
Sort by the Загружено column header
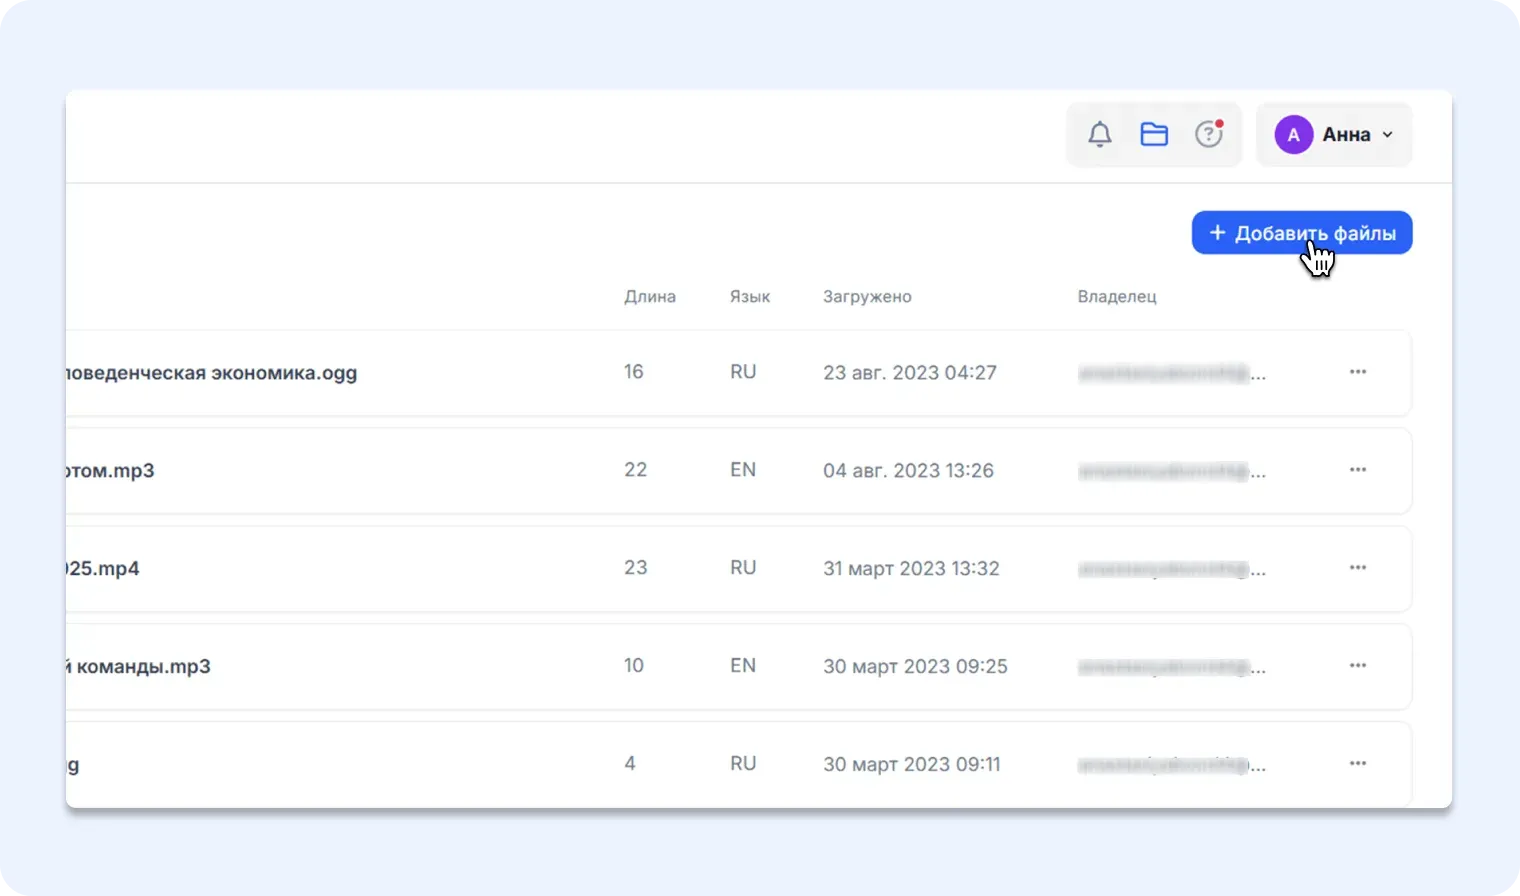(867, 296)
